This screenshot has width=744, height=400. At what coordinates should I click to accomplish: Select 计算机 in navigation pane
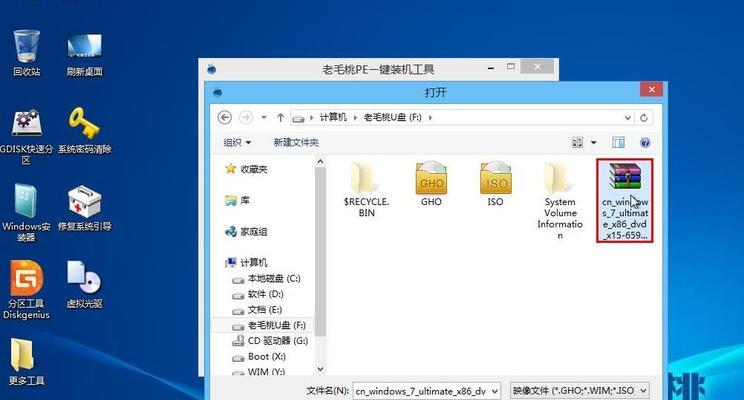246,262
